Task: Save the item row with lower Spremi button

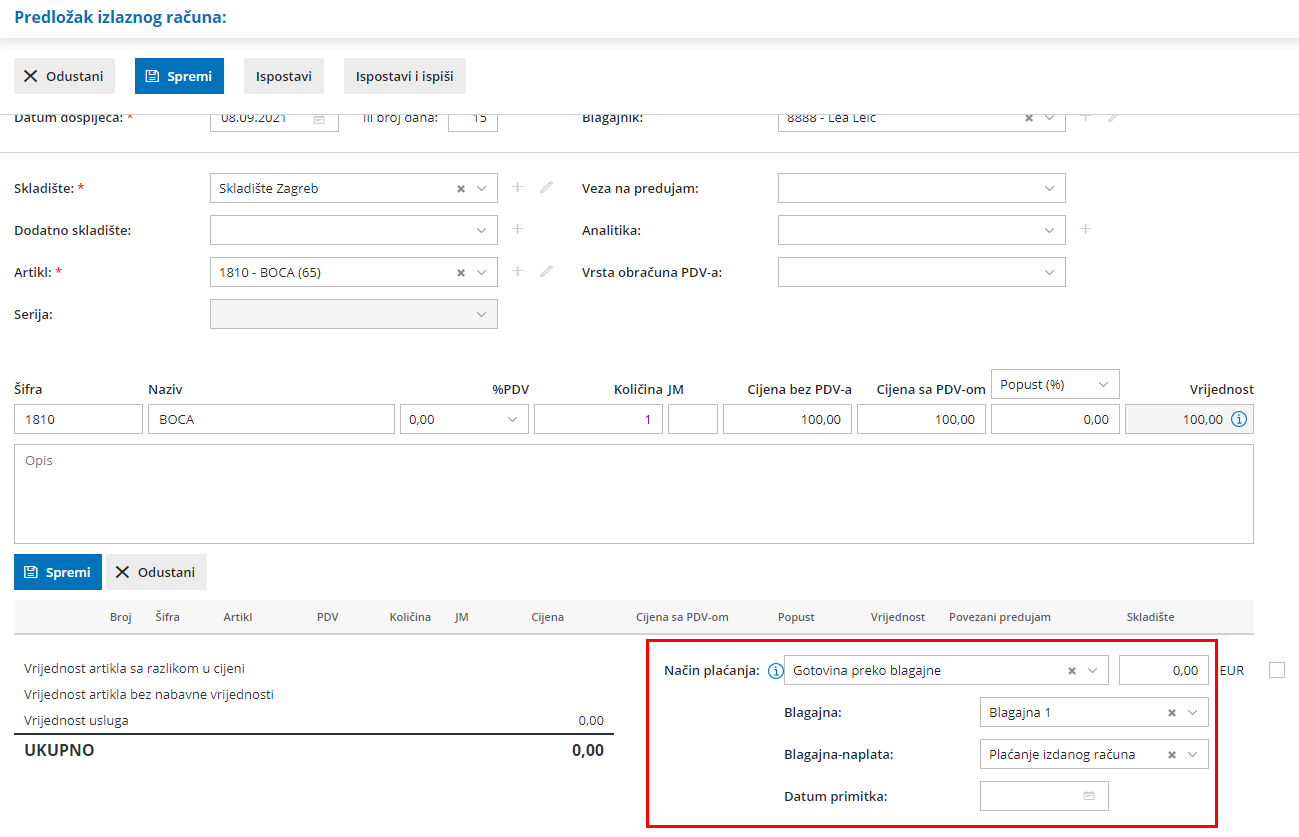Action: pos(58,572)
